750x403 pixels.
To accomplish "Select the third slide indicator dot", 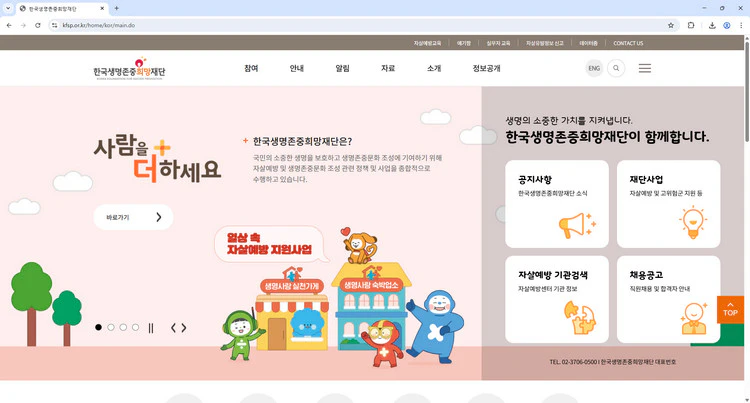I will point(123,327).
